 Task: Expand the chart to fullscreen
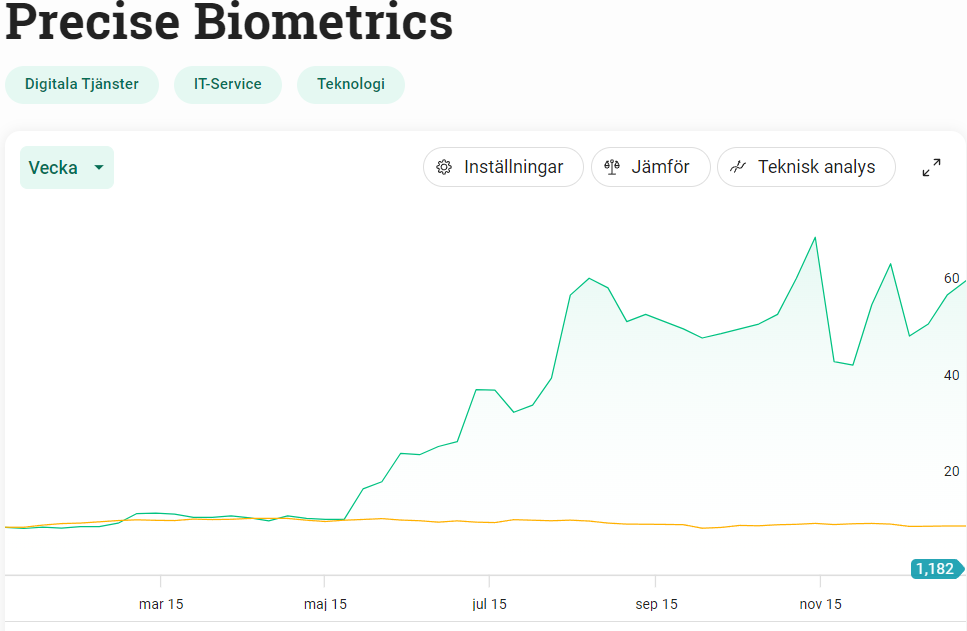pyautogui.click(x=931, y=168)
